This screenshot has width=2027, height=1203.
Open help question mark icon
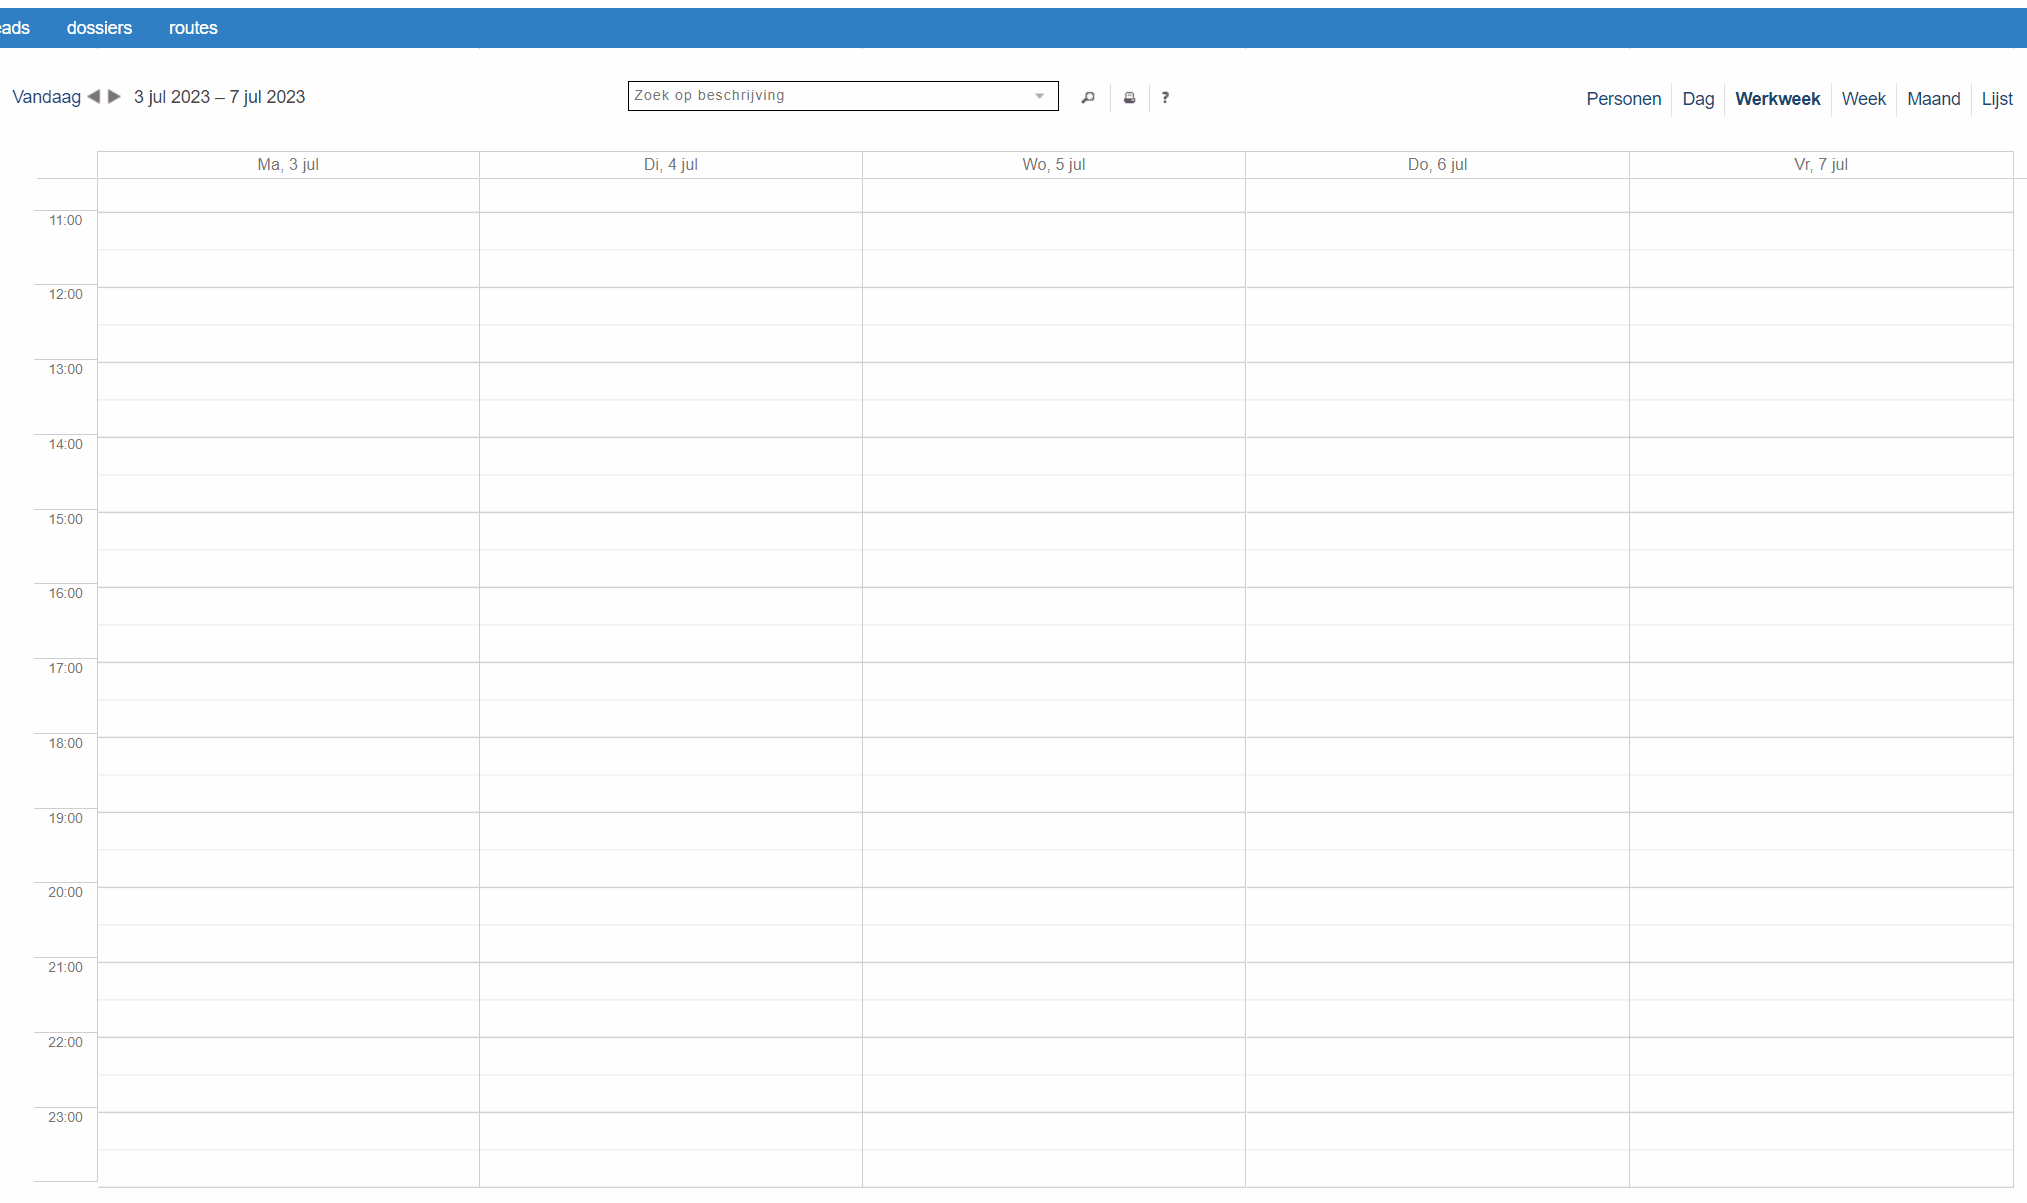(x=1165, y=98)
